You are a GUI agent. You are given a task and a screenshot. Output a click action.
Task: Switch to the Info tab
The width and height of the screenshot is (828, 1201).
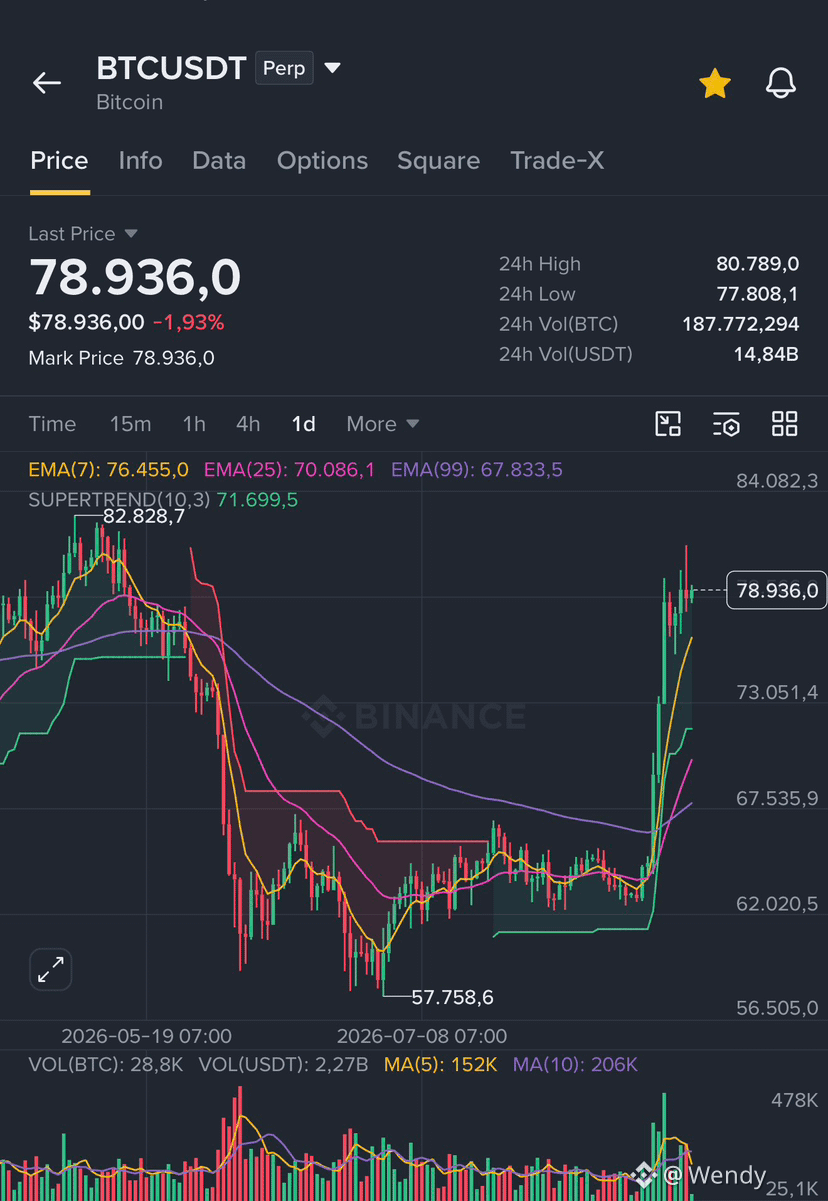click(140, 160)
